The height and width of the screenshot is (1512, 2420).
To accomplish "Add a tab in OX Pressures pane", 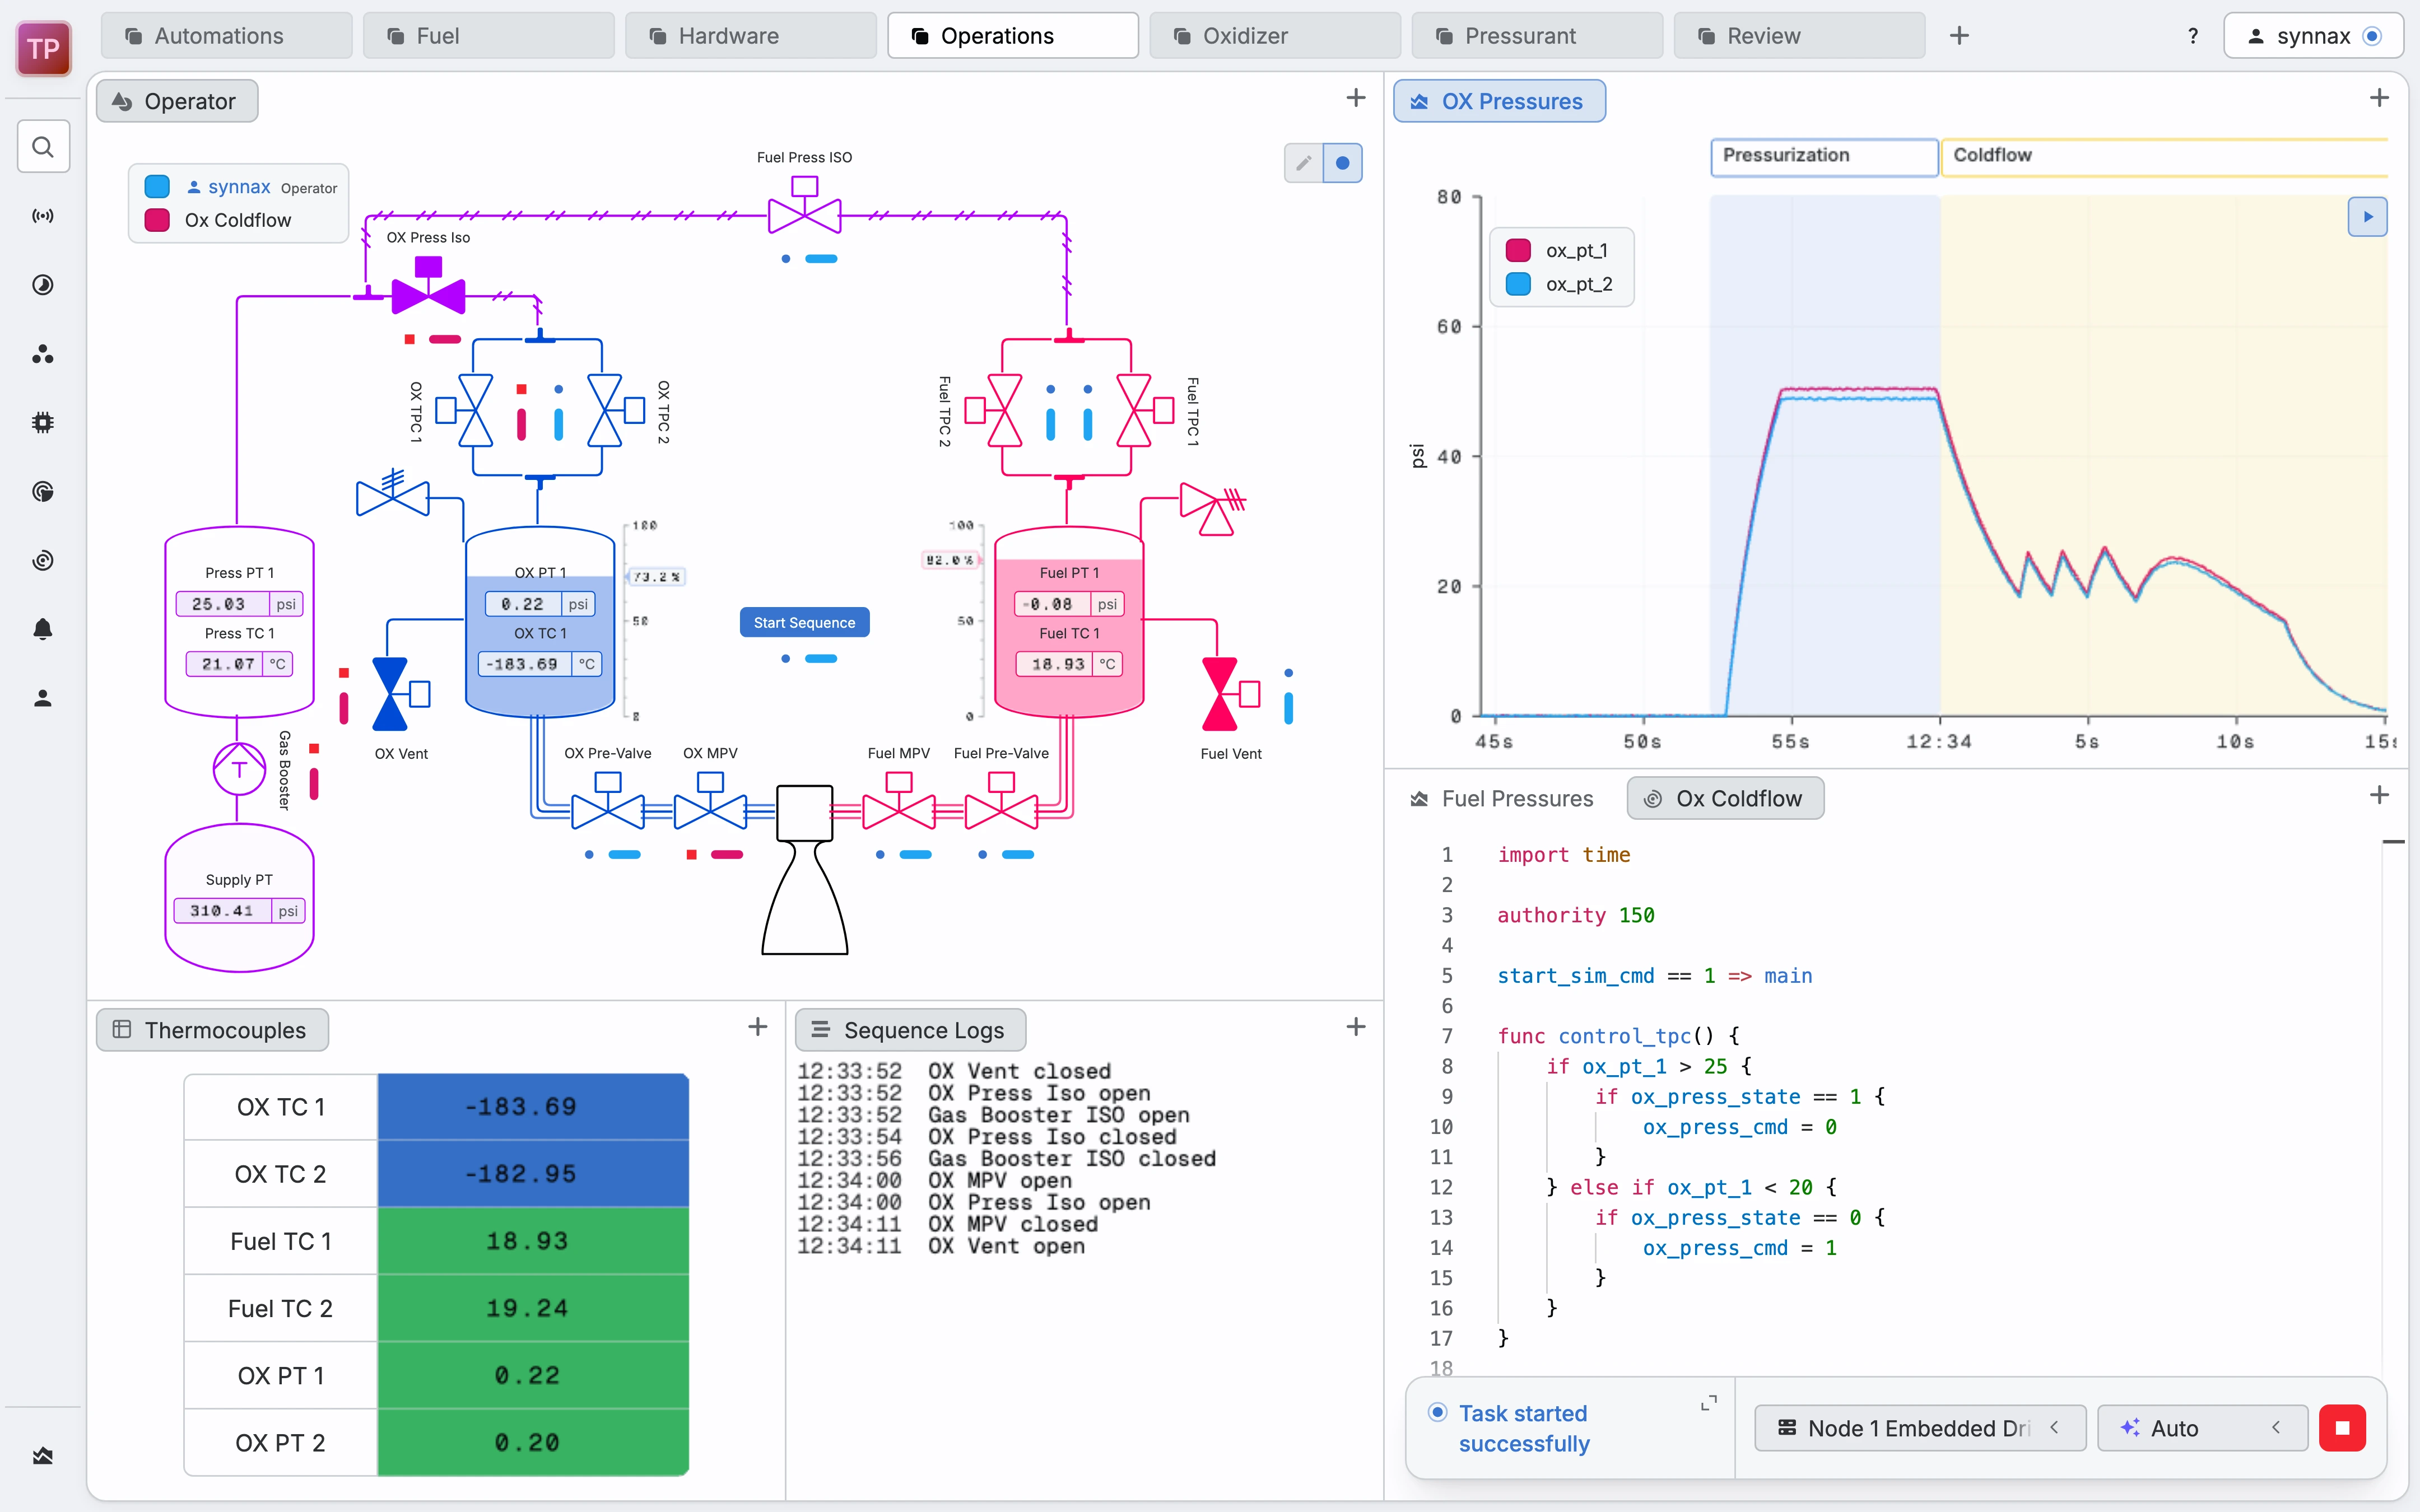I will 2379,98.
